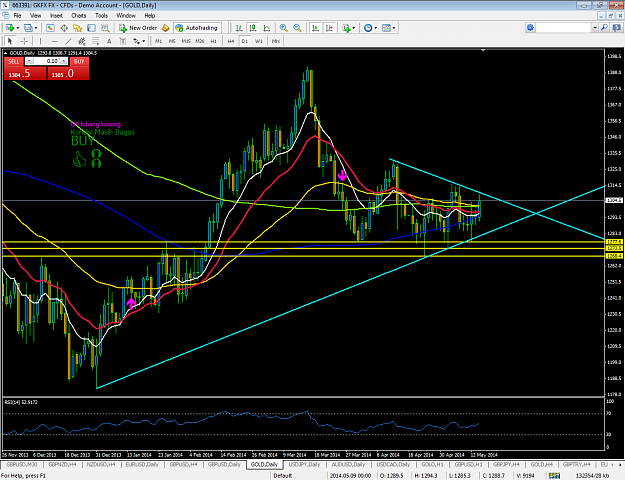Toggle the chart Auto Scroll icon
Screen dimensions: 625x480
coord(315,28)
